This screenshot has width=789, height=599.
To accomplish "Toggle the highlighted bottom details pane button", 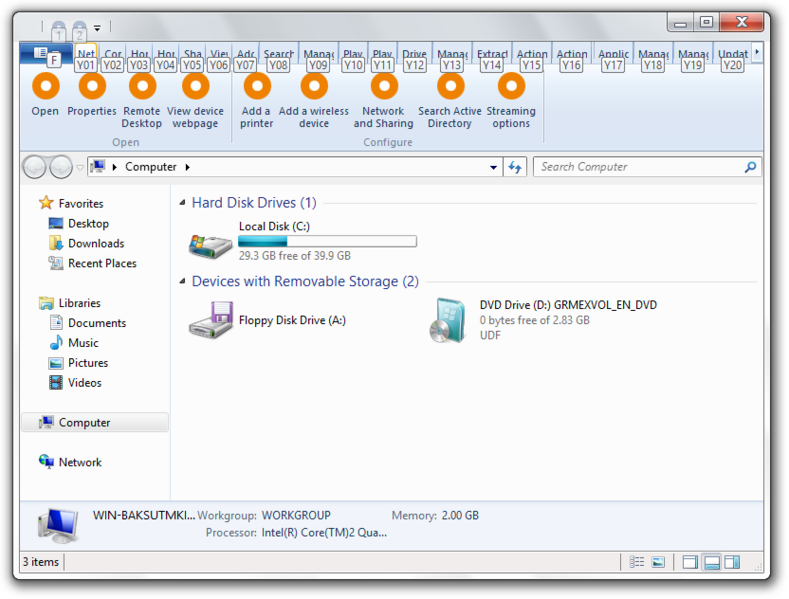I will pos(712,562).
